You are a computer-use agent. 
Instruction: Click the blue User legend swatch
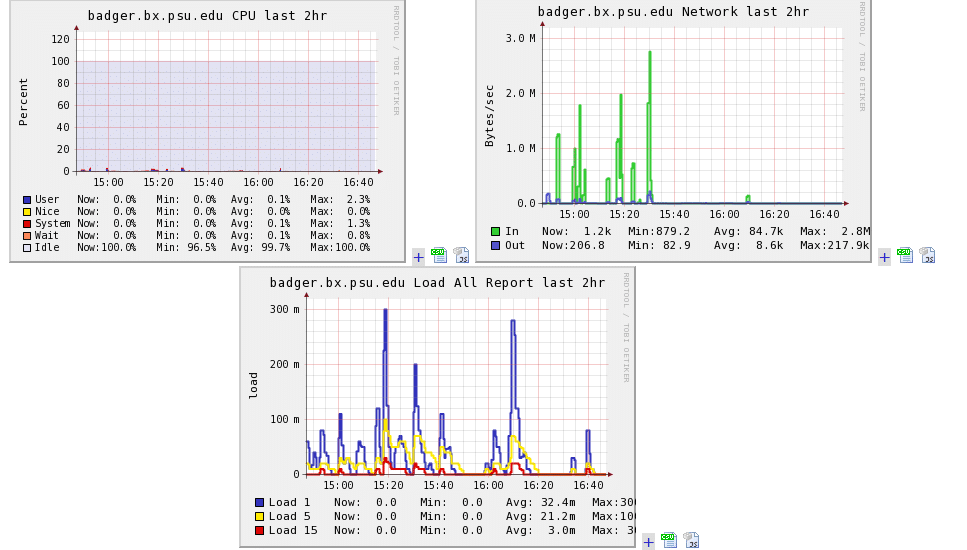[x=27, y=200]
